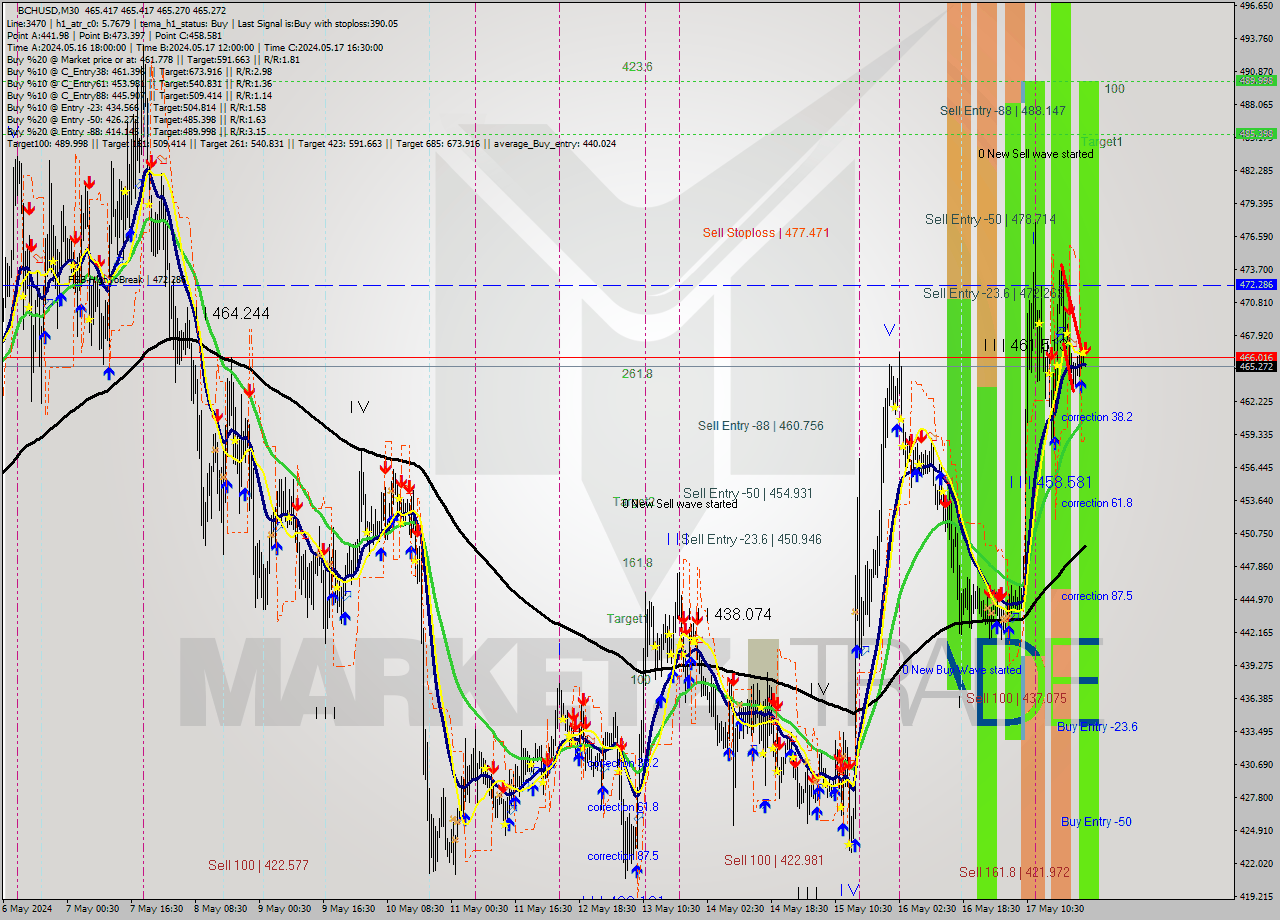
Task: Click the Buy Entry -50 label
Action: tap(1096, 822)
